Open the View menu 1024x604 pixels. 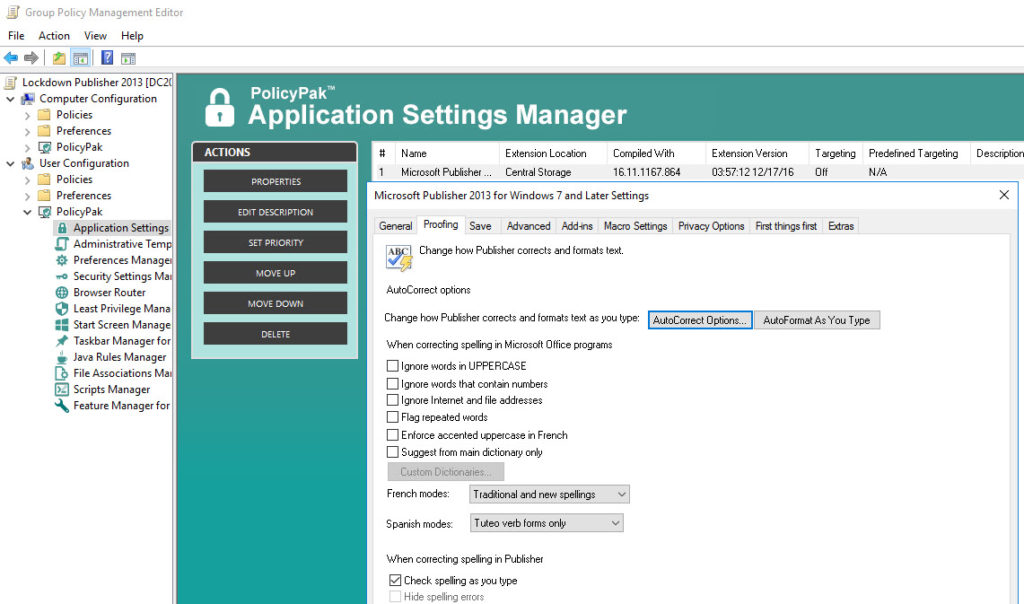coord(95,36)
